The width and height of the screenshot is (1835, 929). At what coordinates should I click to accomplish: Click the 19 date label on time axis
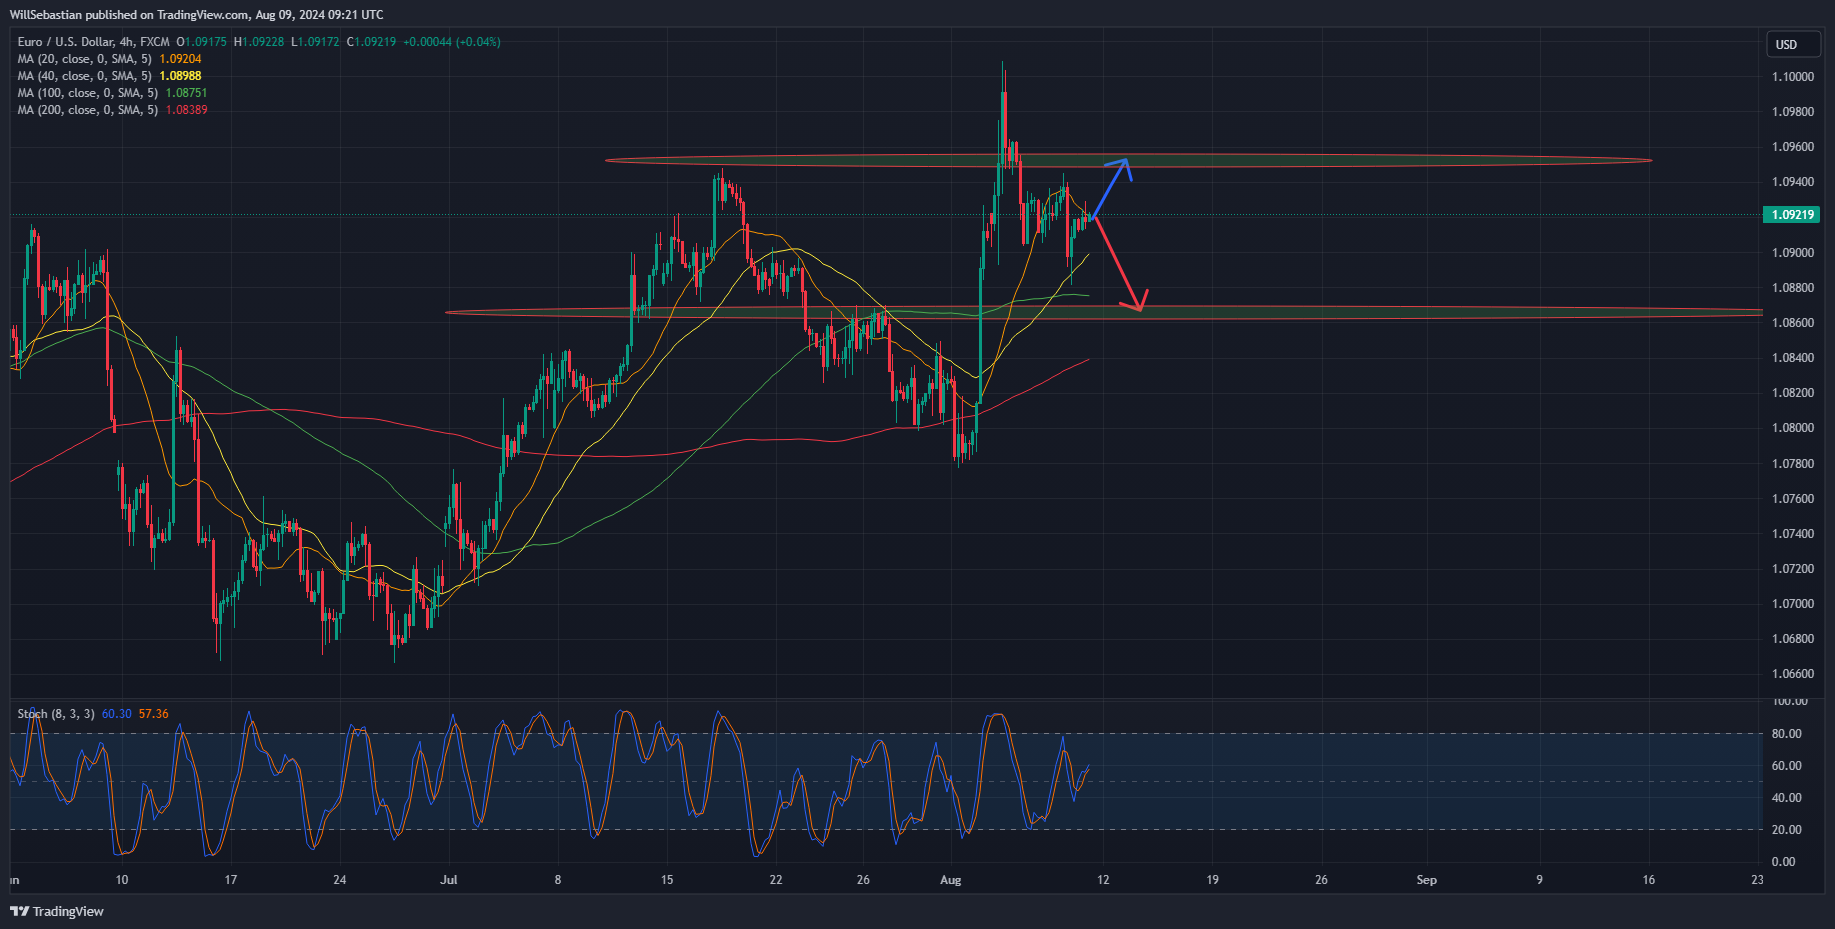pos(1212,880)
